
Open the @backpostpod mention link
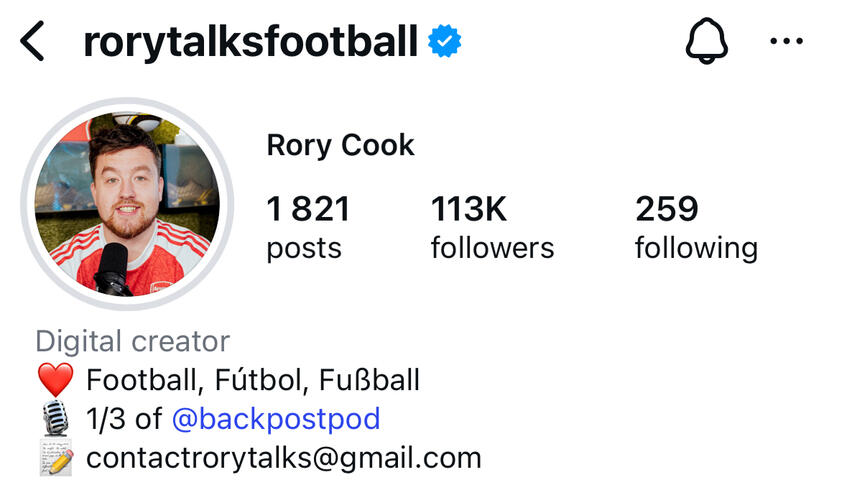pyautogui.click(x=276, y=418)
